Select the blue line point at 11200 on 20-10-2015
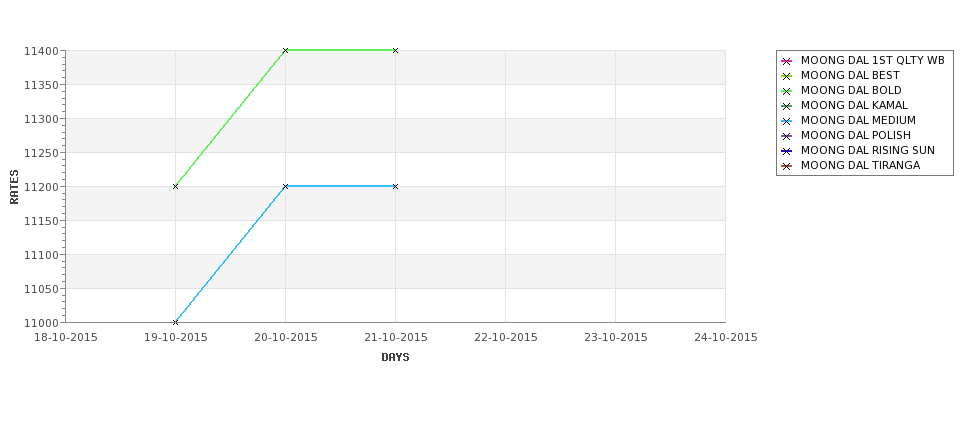The image size is (975, 429). pos(285,187)
